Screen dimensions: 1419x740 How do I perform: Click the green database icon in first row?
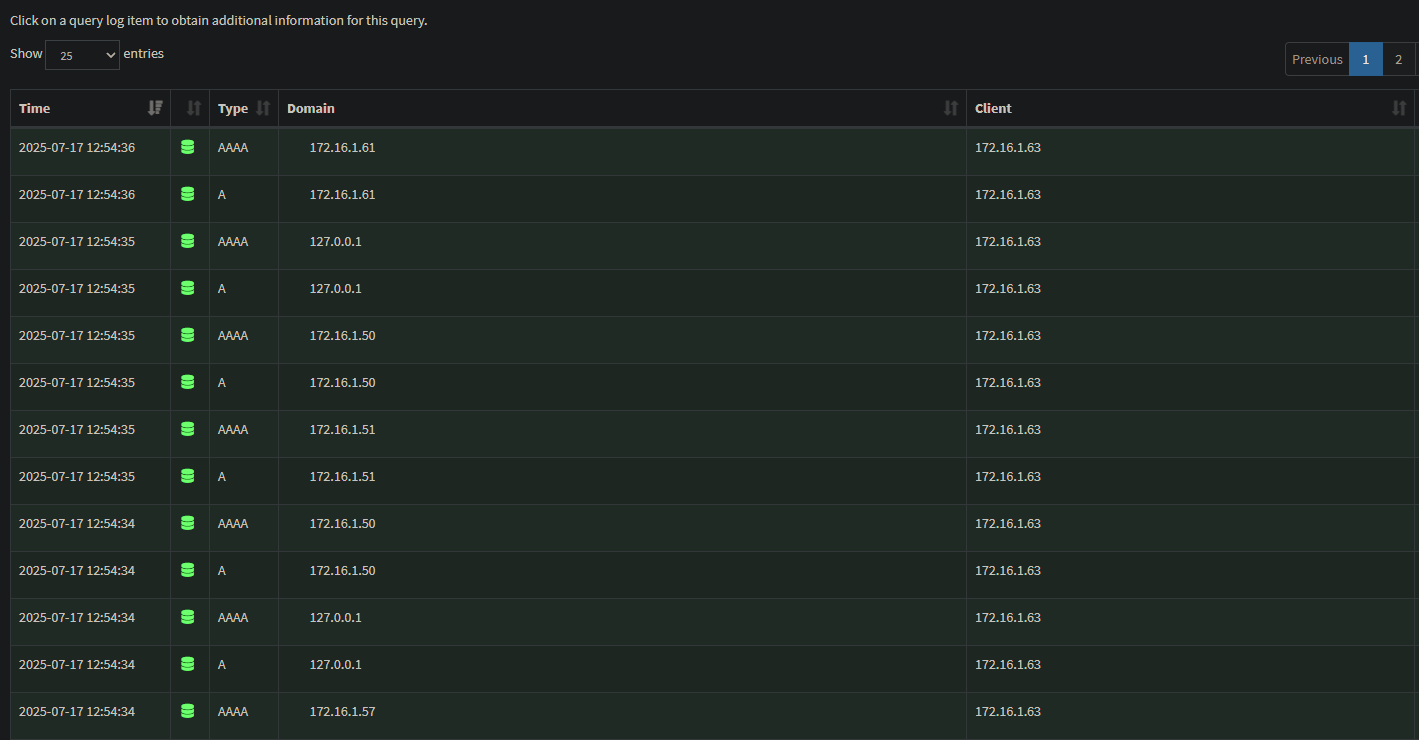(187, 147)
